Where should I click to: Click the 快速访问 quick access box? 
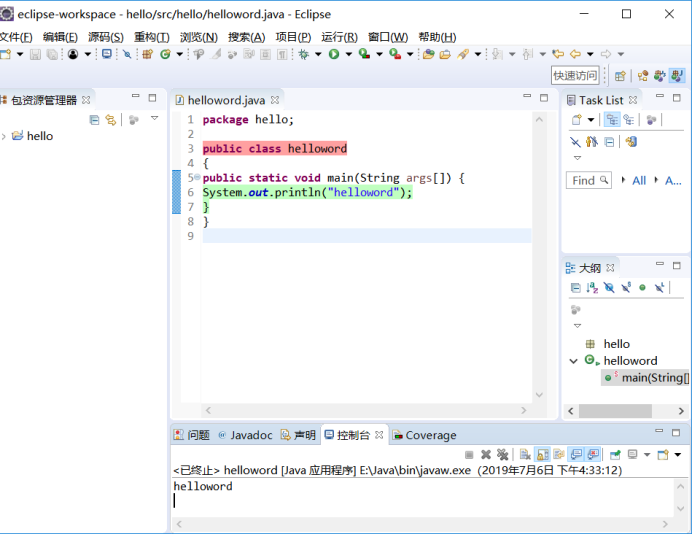[x=575, y=75]
